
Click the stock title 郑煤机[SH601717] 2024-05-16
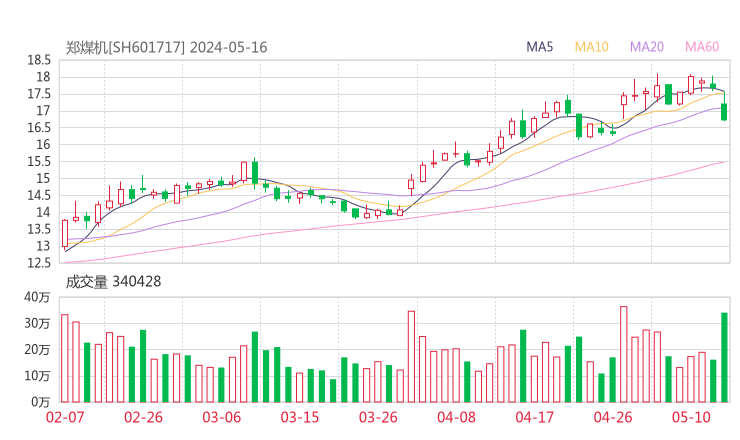click(166, 47)
